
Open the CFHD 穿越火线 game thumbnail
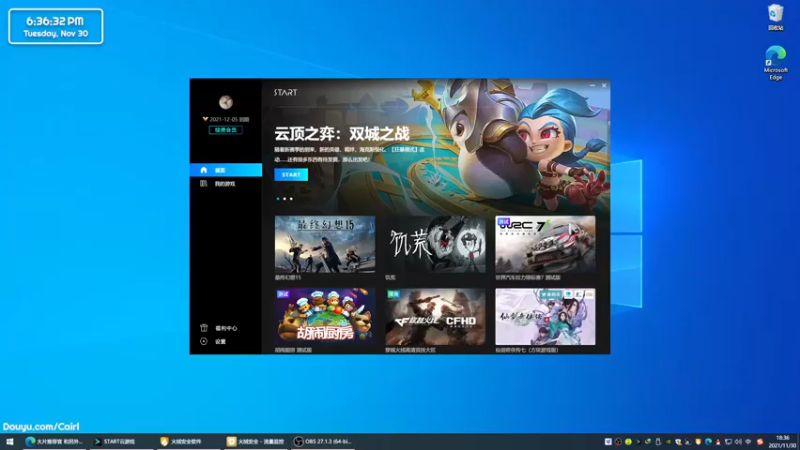(x=435, y=316)
